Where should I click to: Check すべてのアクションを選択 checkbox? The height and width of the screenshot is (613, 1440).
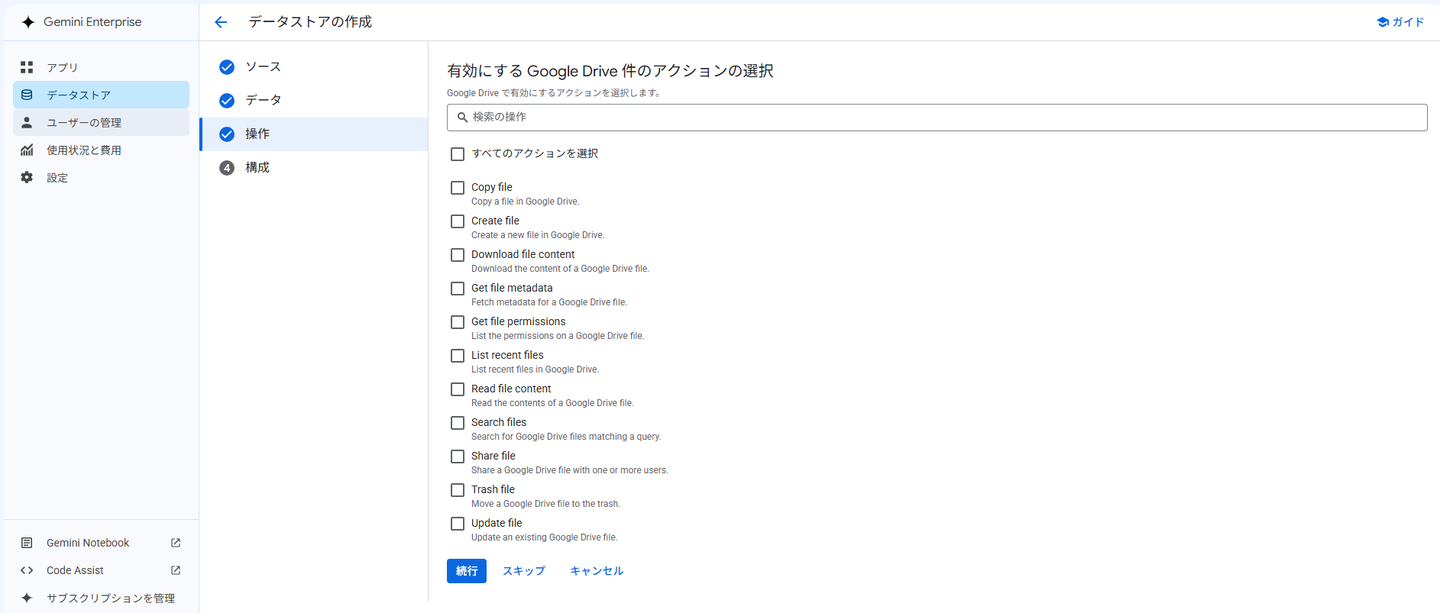click(458, 154)
